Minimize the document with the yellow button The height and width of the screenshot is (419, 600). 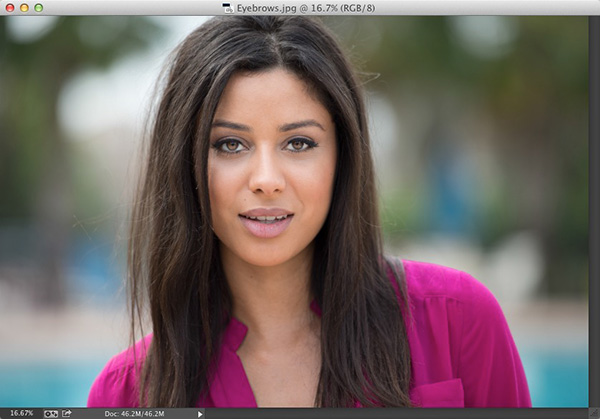(x=24, y=8)
